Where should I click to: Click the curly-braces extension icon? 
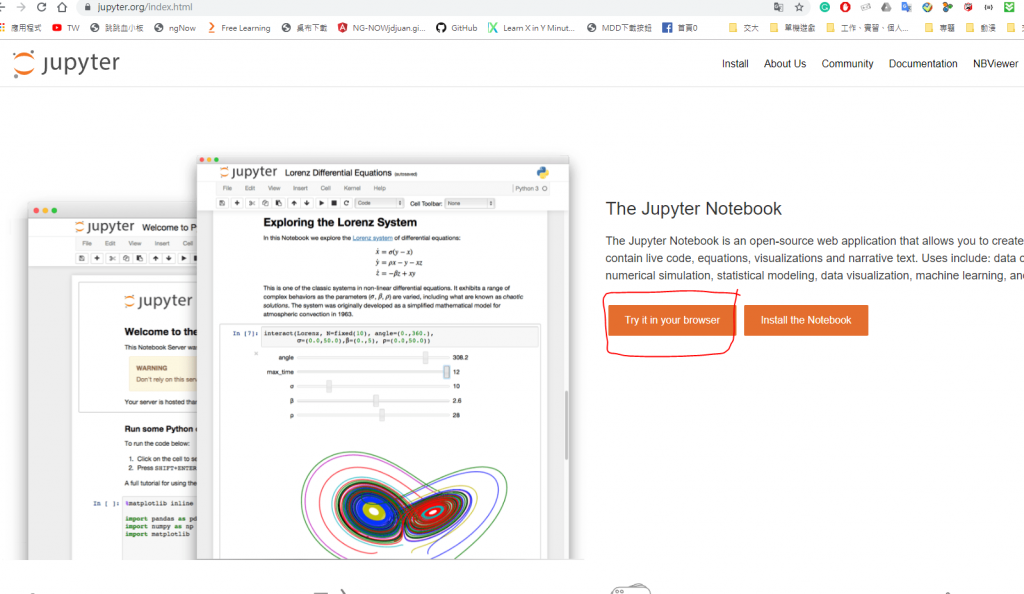989,7
